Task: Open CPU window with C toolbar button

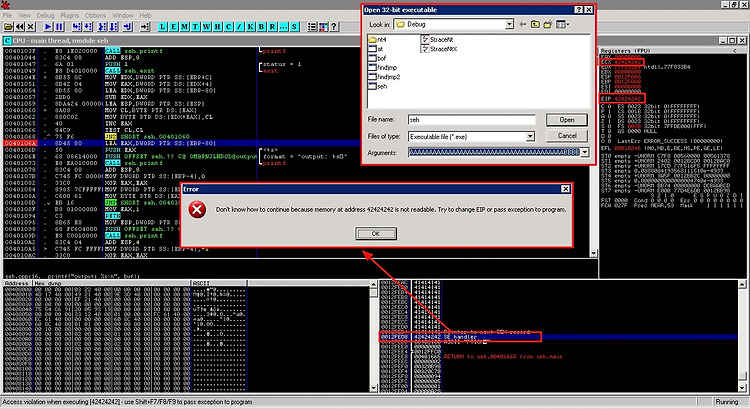Action: coord(229,27)
